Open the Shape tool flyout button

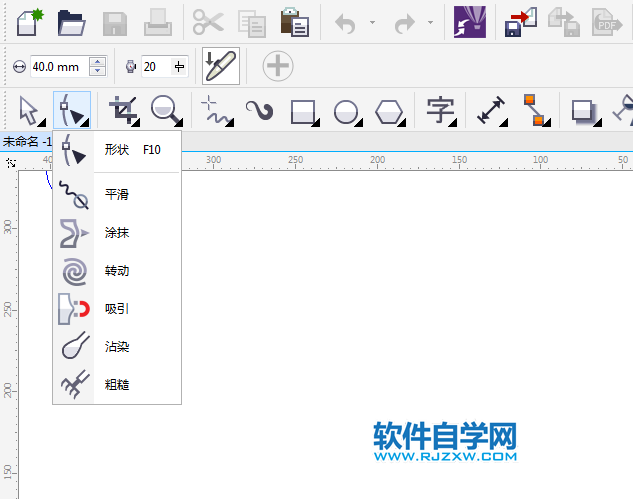[x=72, y=109]
